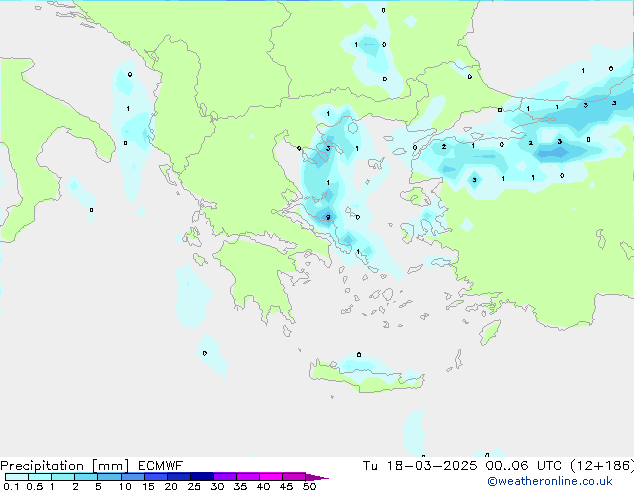
Task: Click the island of Rhodes
Action: tap(489, 332)
